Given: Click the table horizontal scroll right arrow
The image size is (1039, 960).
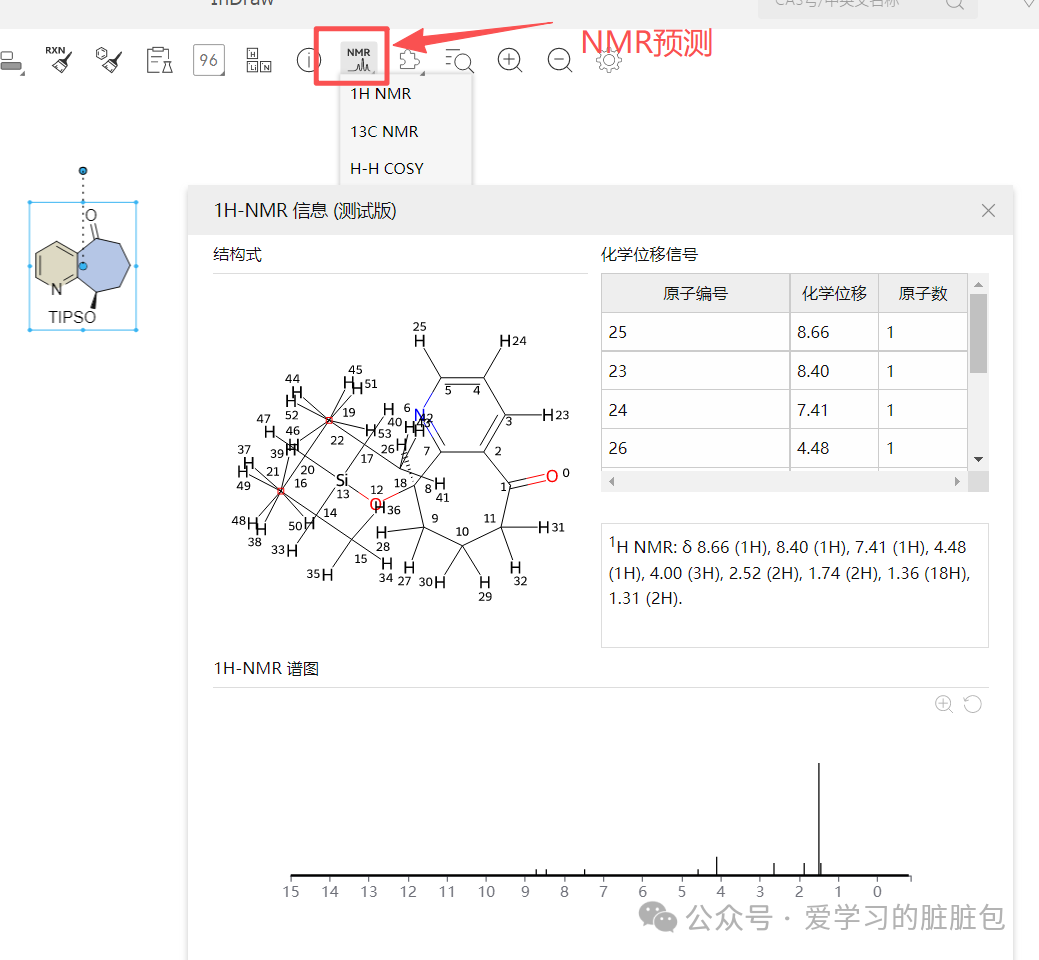Looking at the screenshot, I should pos(957,482).
